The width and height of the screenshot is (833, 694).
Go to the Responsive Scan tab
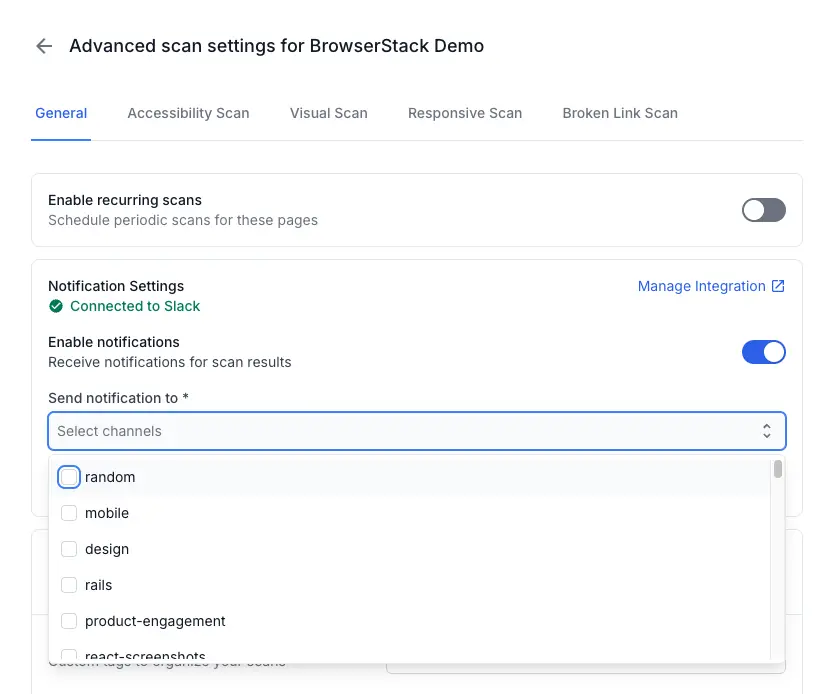464,113
